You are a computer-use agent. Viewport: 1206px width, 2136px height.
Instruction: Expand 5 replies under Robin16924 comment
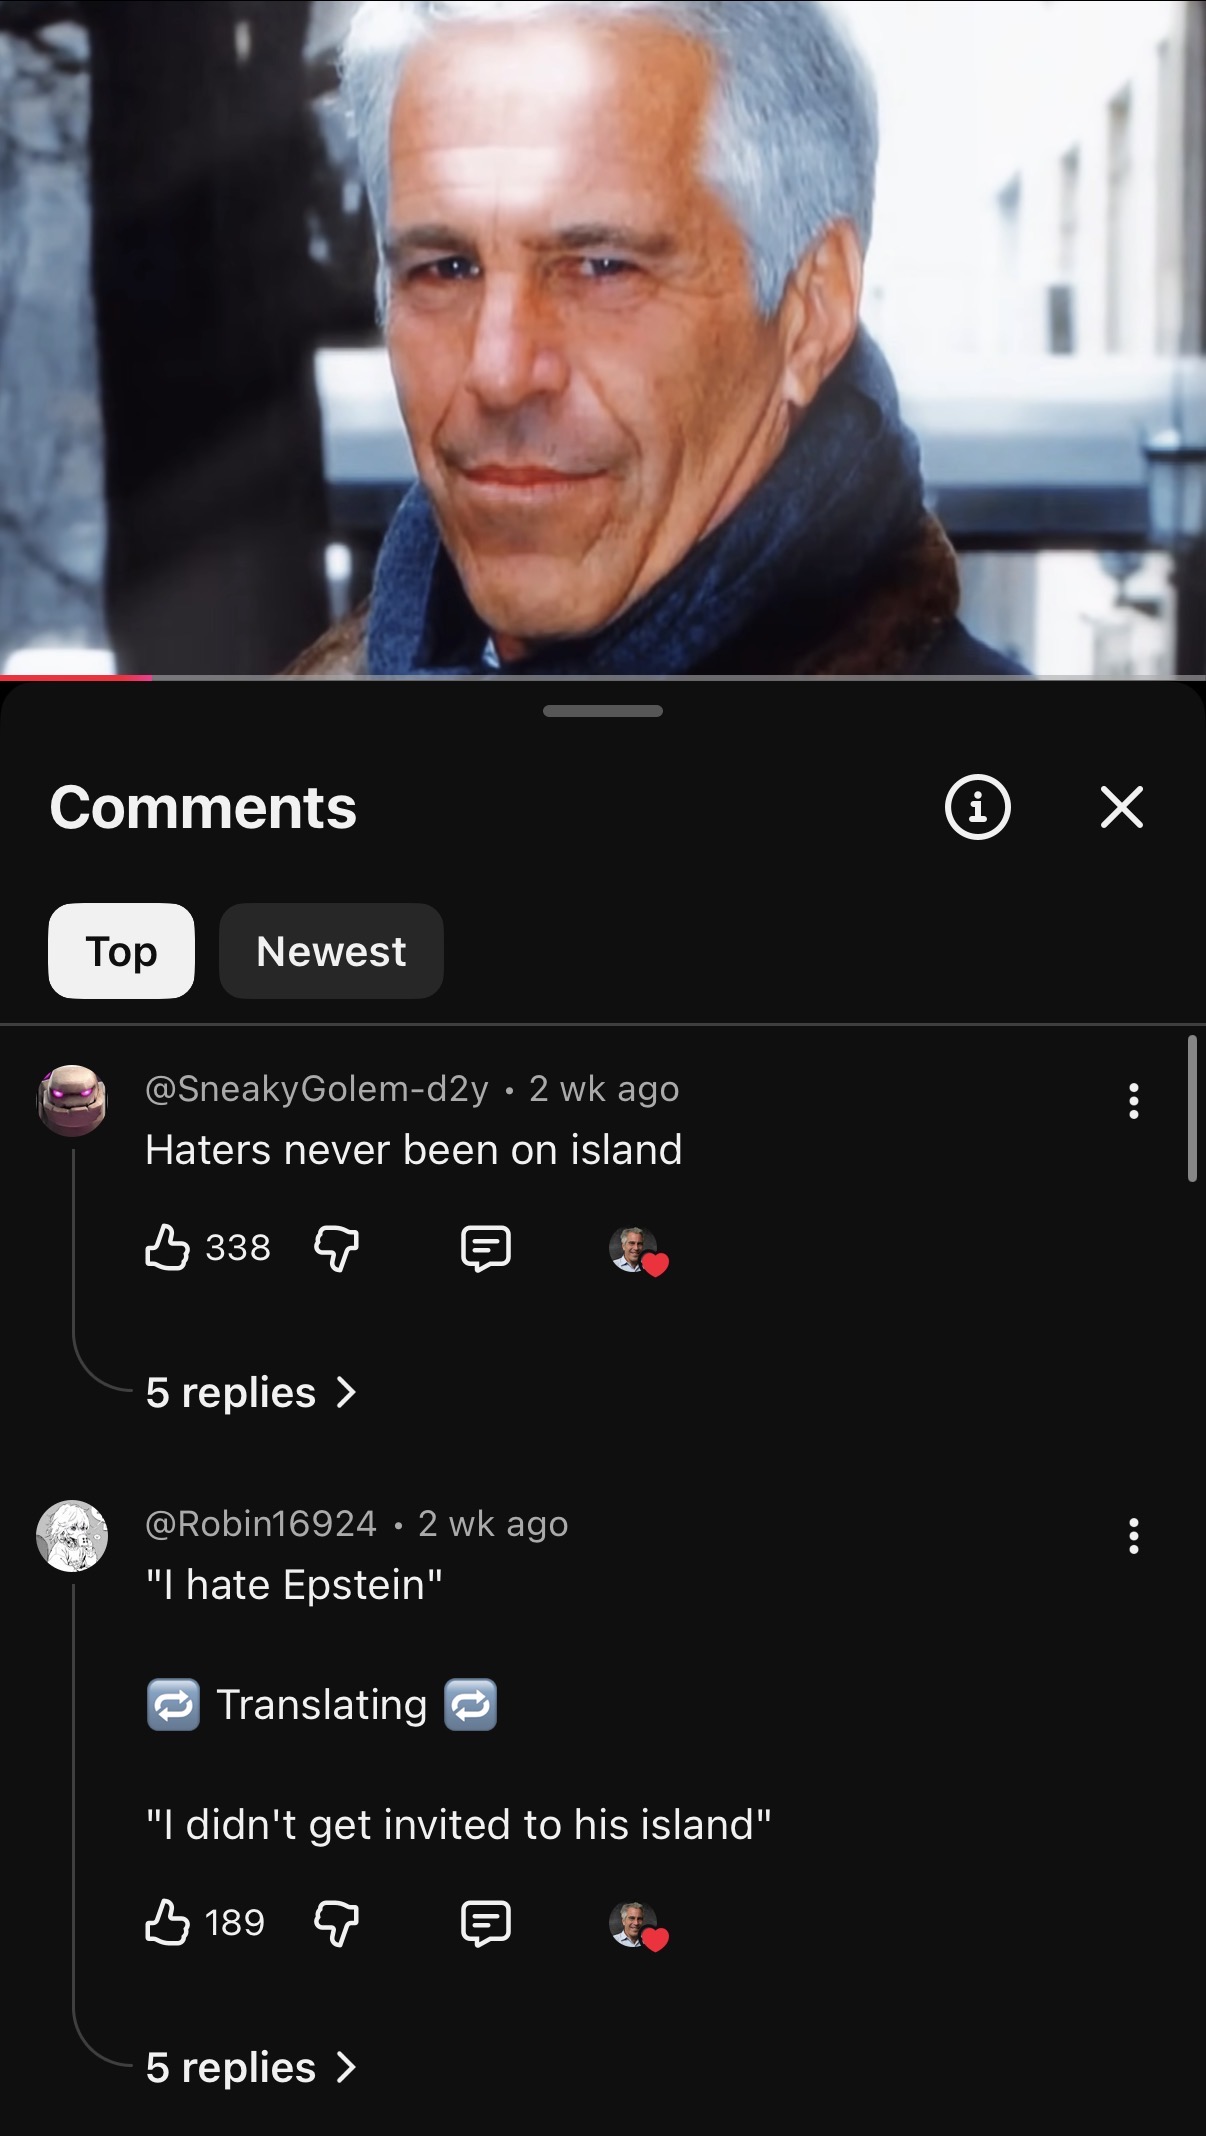[250, 2067]
